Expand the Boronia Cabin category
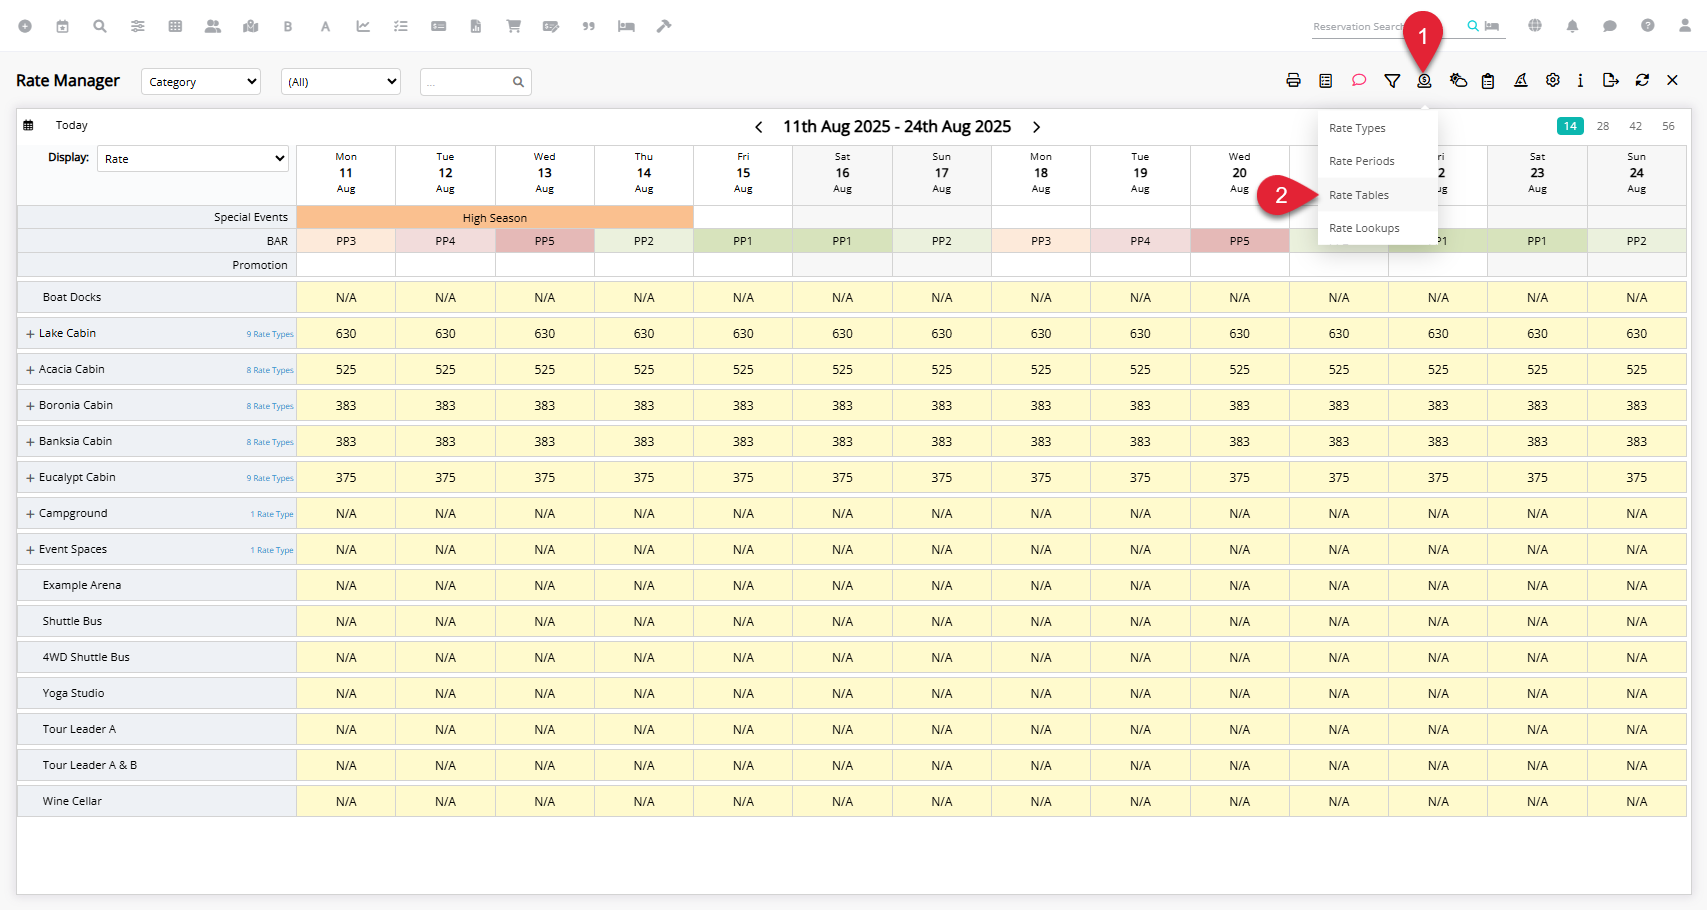This screenshot has height=910, width=1707. [x=30, y=406]
